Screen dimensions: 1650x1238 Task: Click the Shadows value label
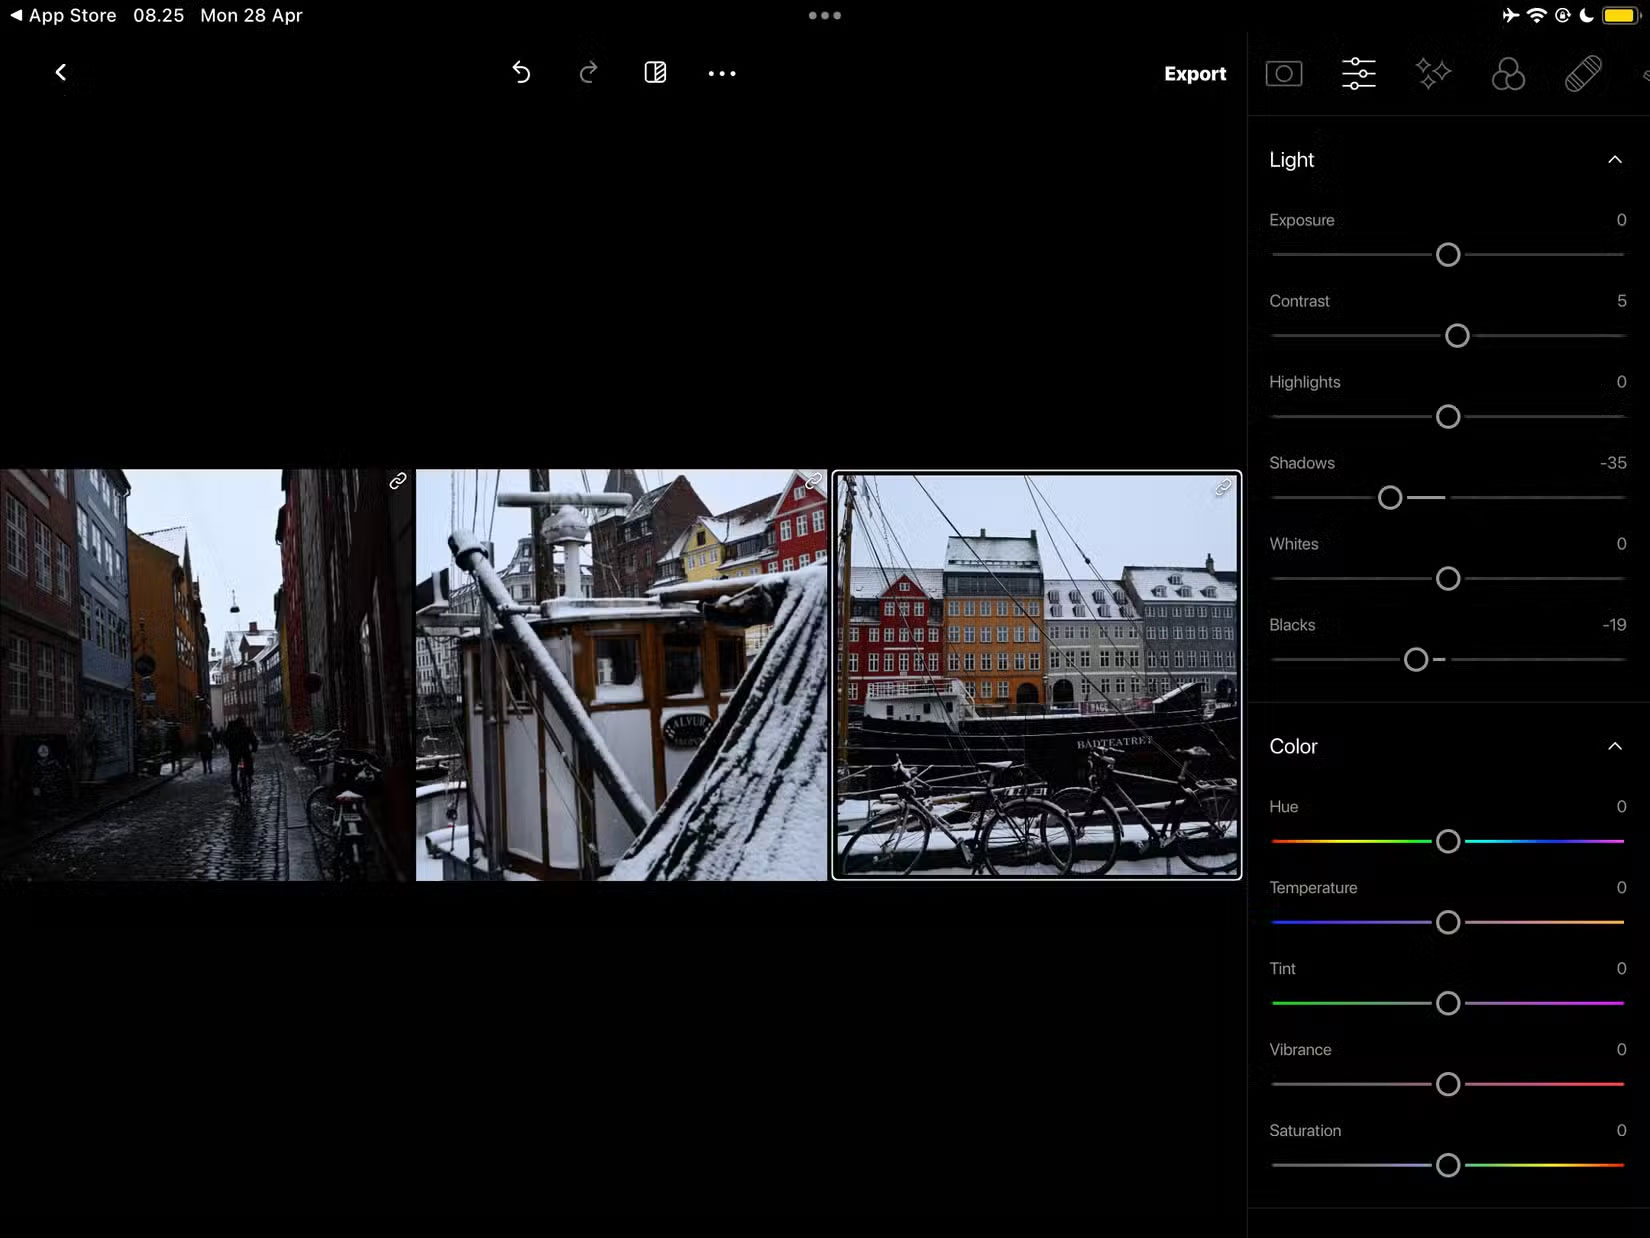[x=1613, y=463]
